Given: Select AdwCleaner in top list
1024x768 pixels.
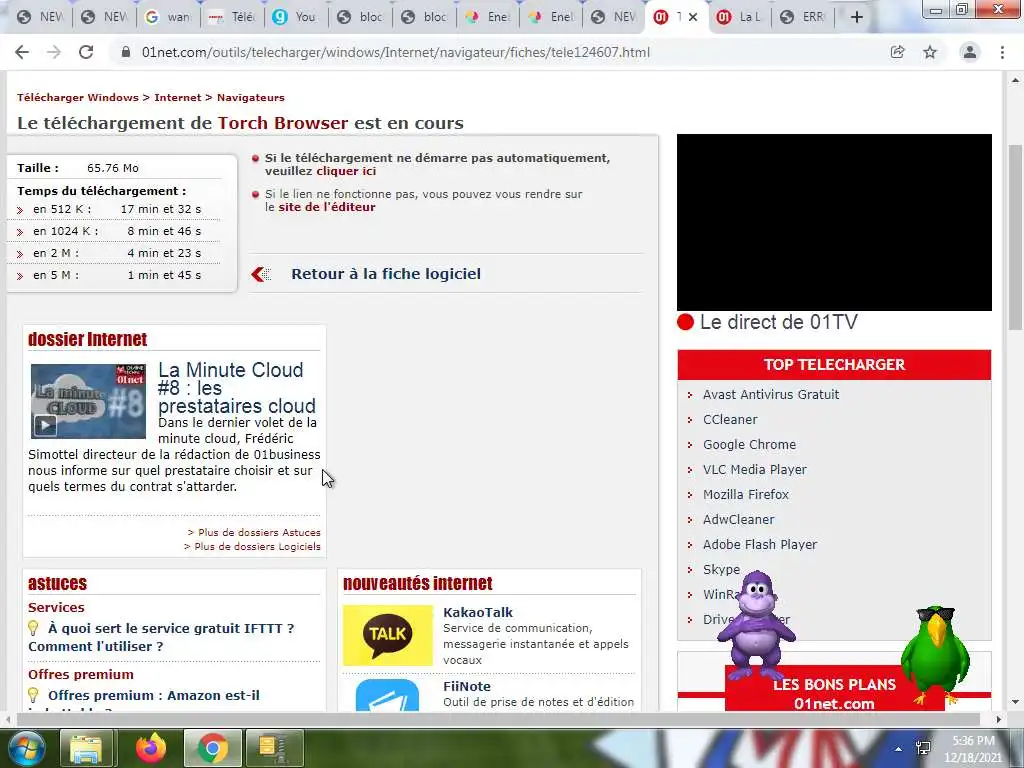Looking at the screenshot, I should [739, 519].
